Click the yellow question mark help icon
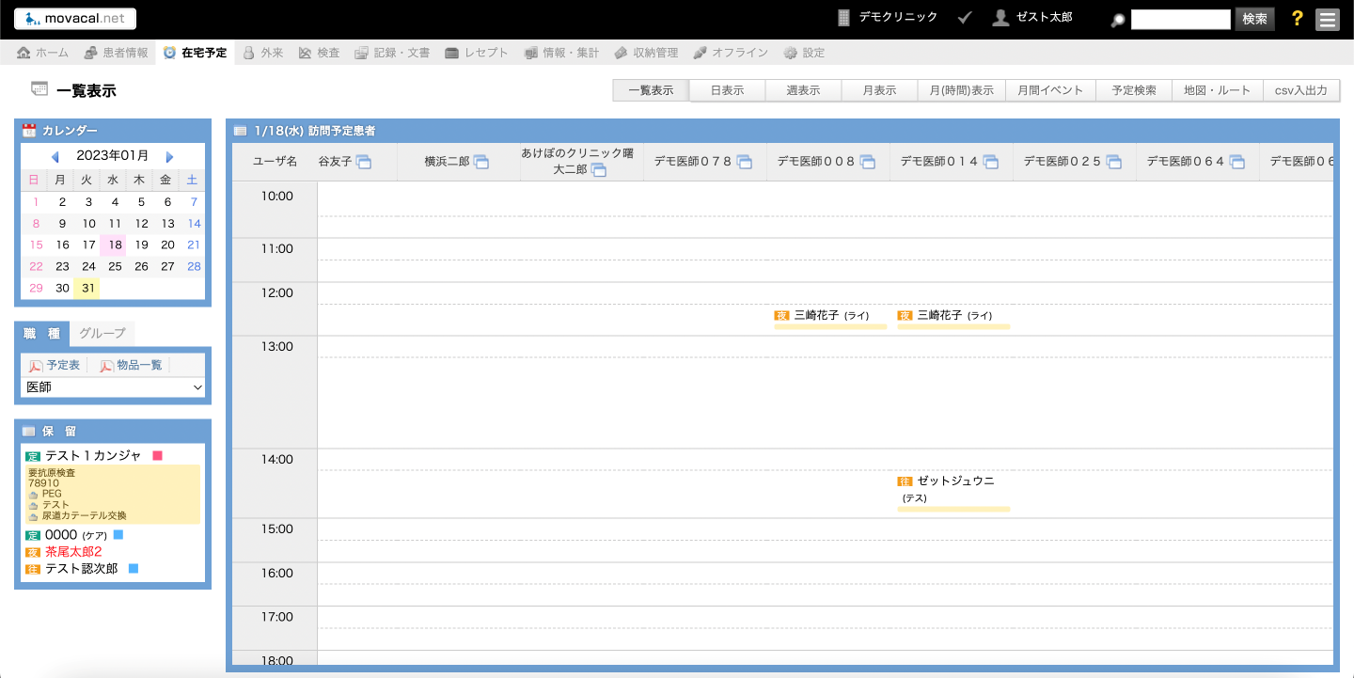This screenshot has width=1354, height=678. [x=1297, y=18]
